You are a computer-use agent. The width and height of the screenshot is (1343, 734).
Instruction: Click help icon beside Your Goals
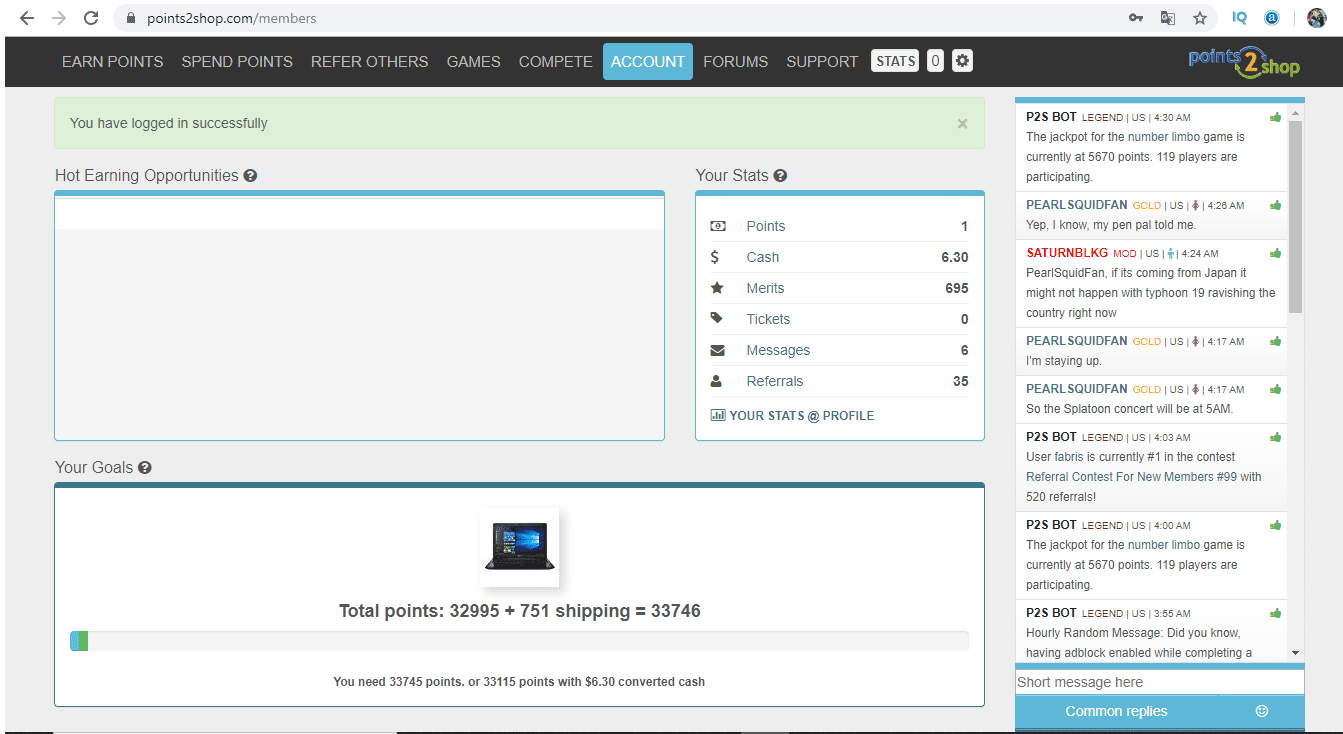click(x=145, y=468)
